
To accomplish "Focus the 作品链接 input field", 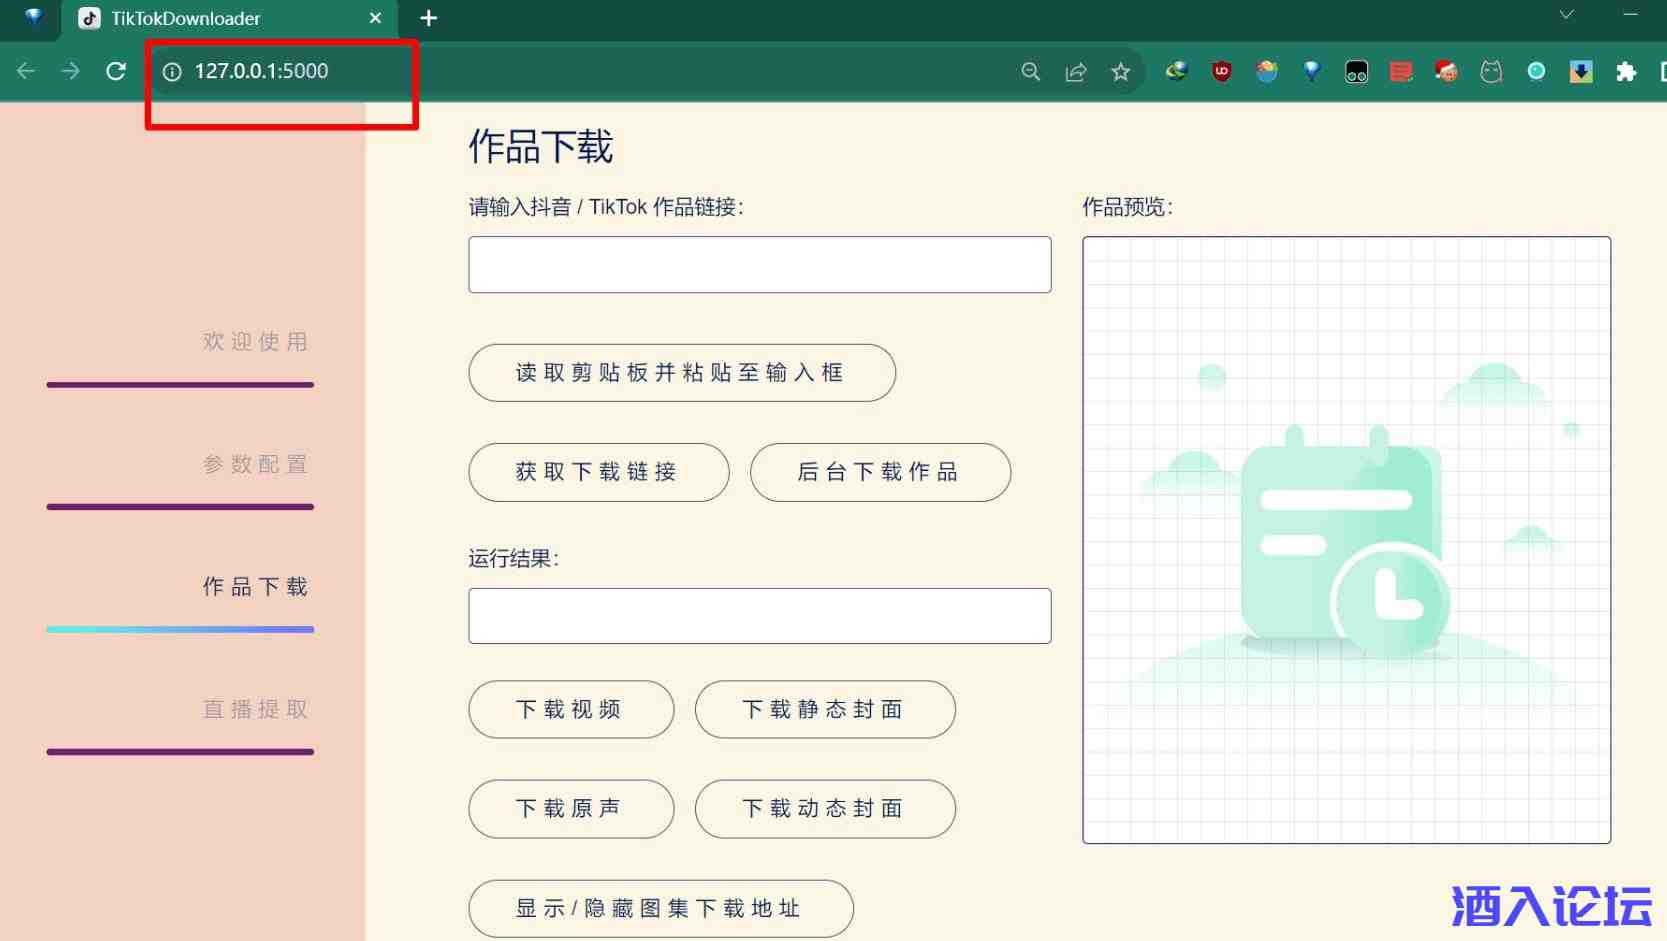I will click(759, 265).
